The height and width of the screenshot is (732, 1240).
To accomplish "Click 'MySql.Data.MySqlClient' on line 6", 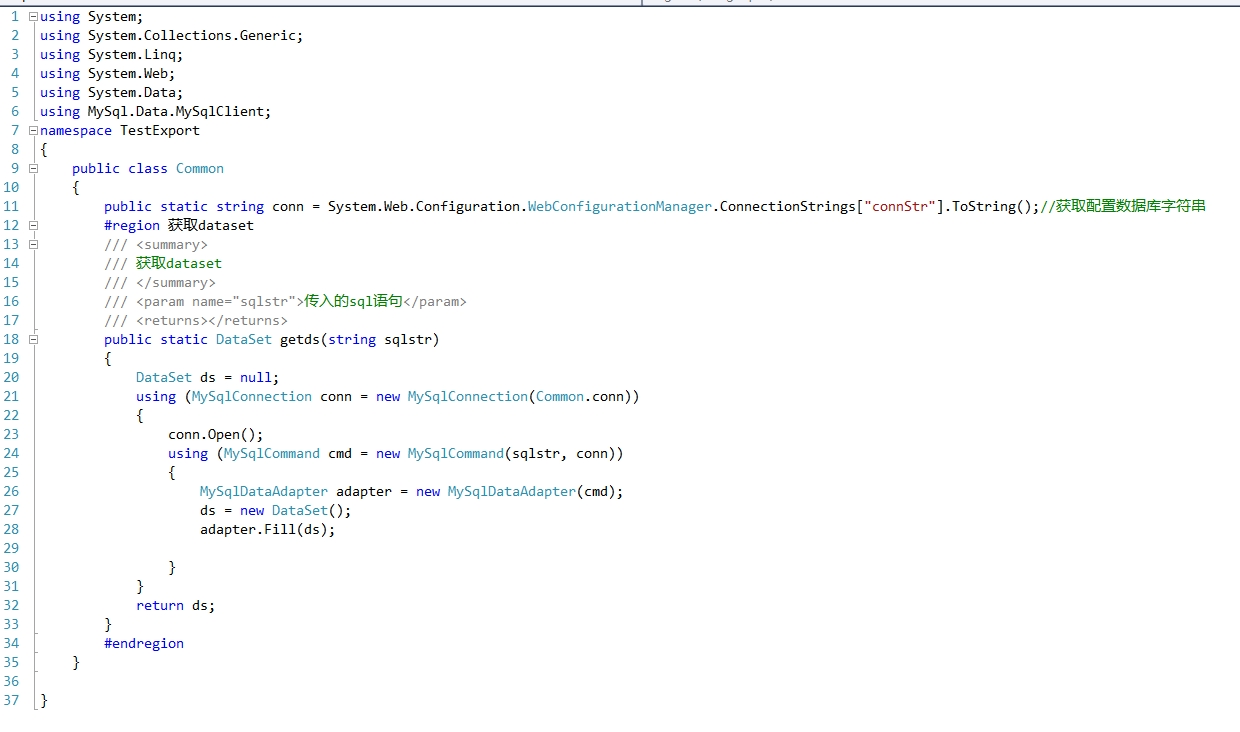I will coord(176,111).
